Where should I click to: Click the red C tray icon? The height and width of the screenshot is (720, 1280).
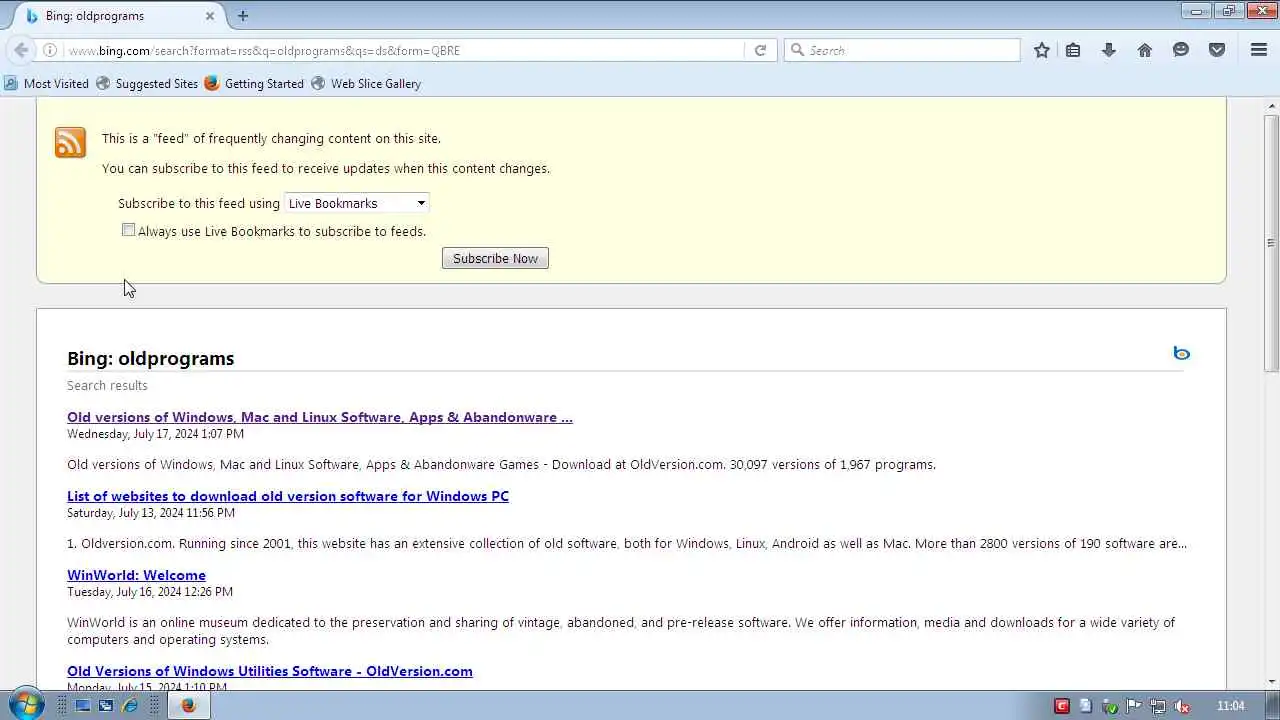[1062, 706]
